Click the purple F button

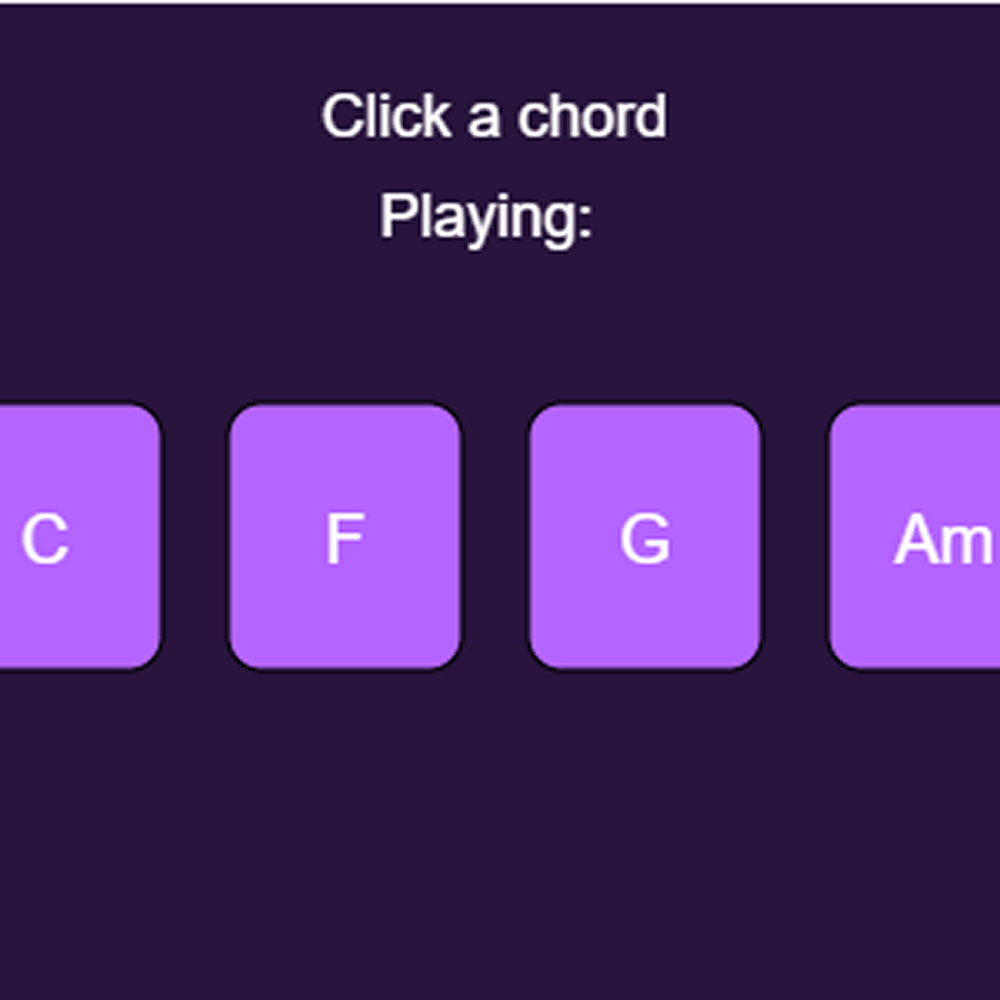pyautogui.click(x=345, y=537)
